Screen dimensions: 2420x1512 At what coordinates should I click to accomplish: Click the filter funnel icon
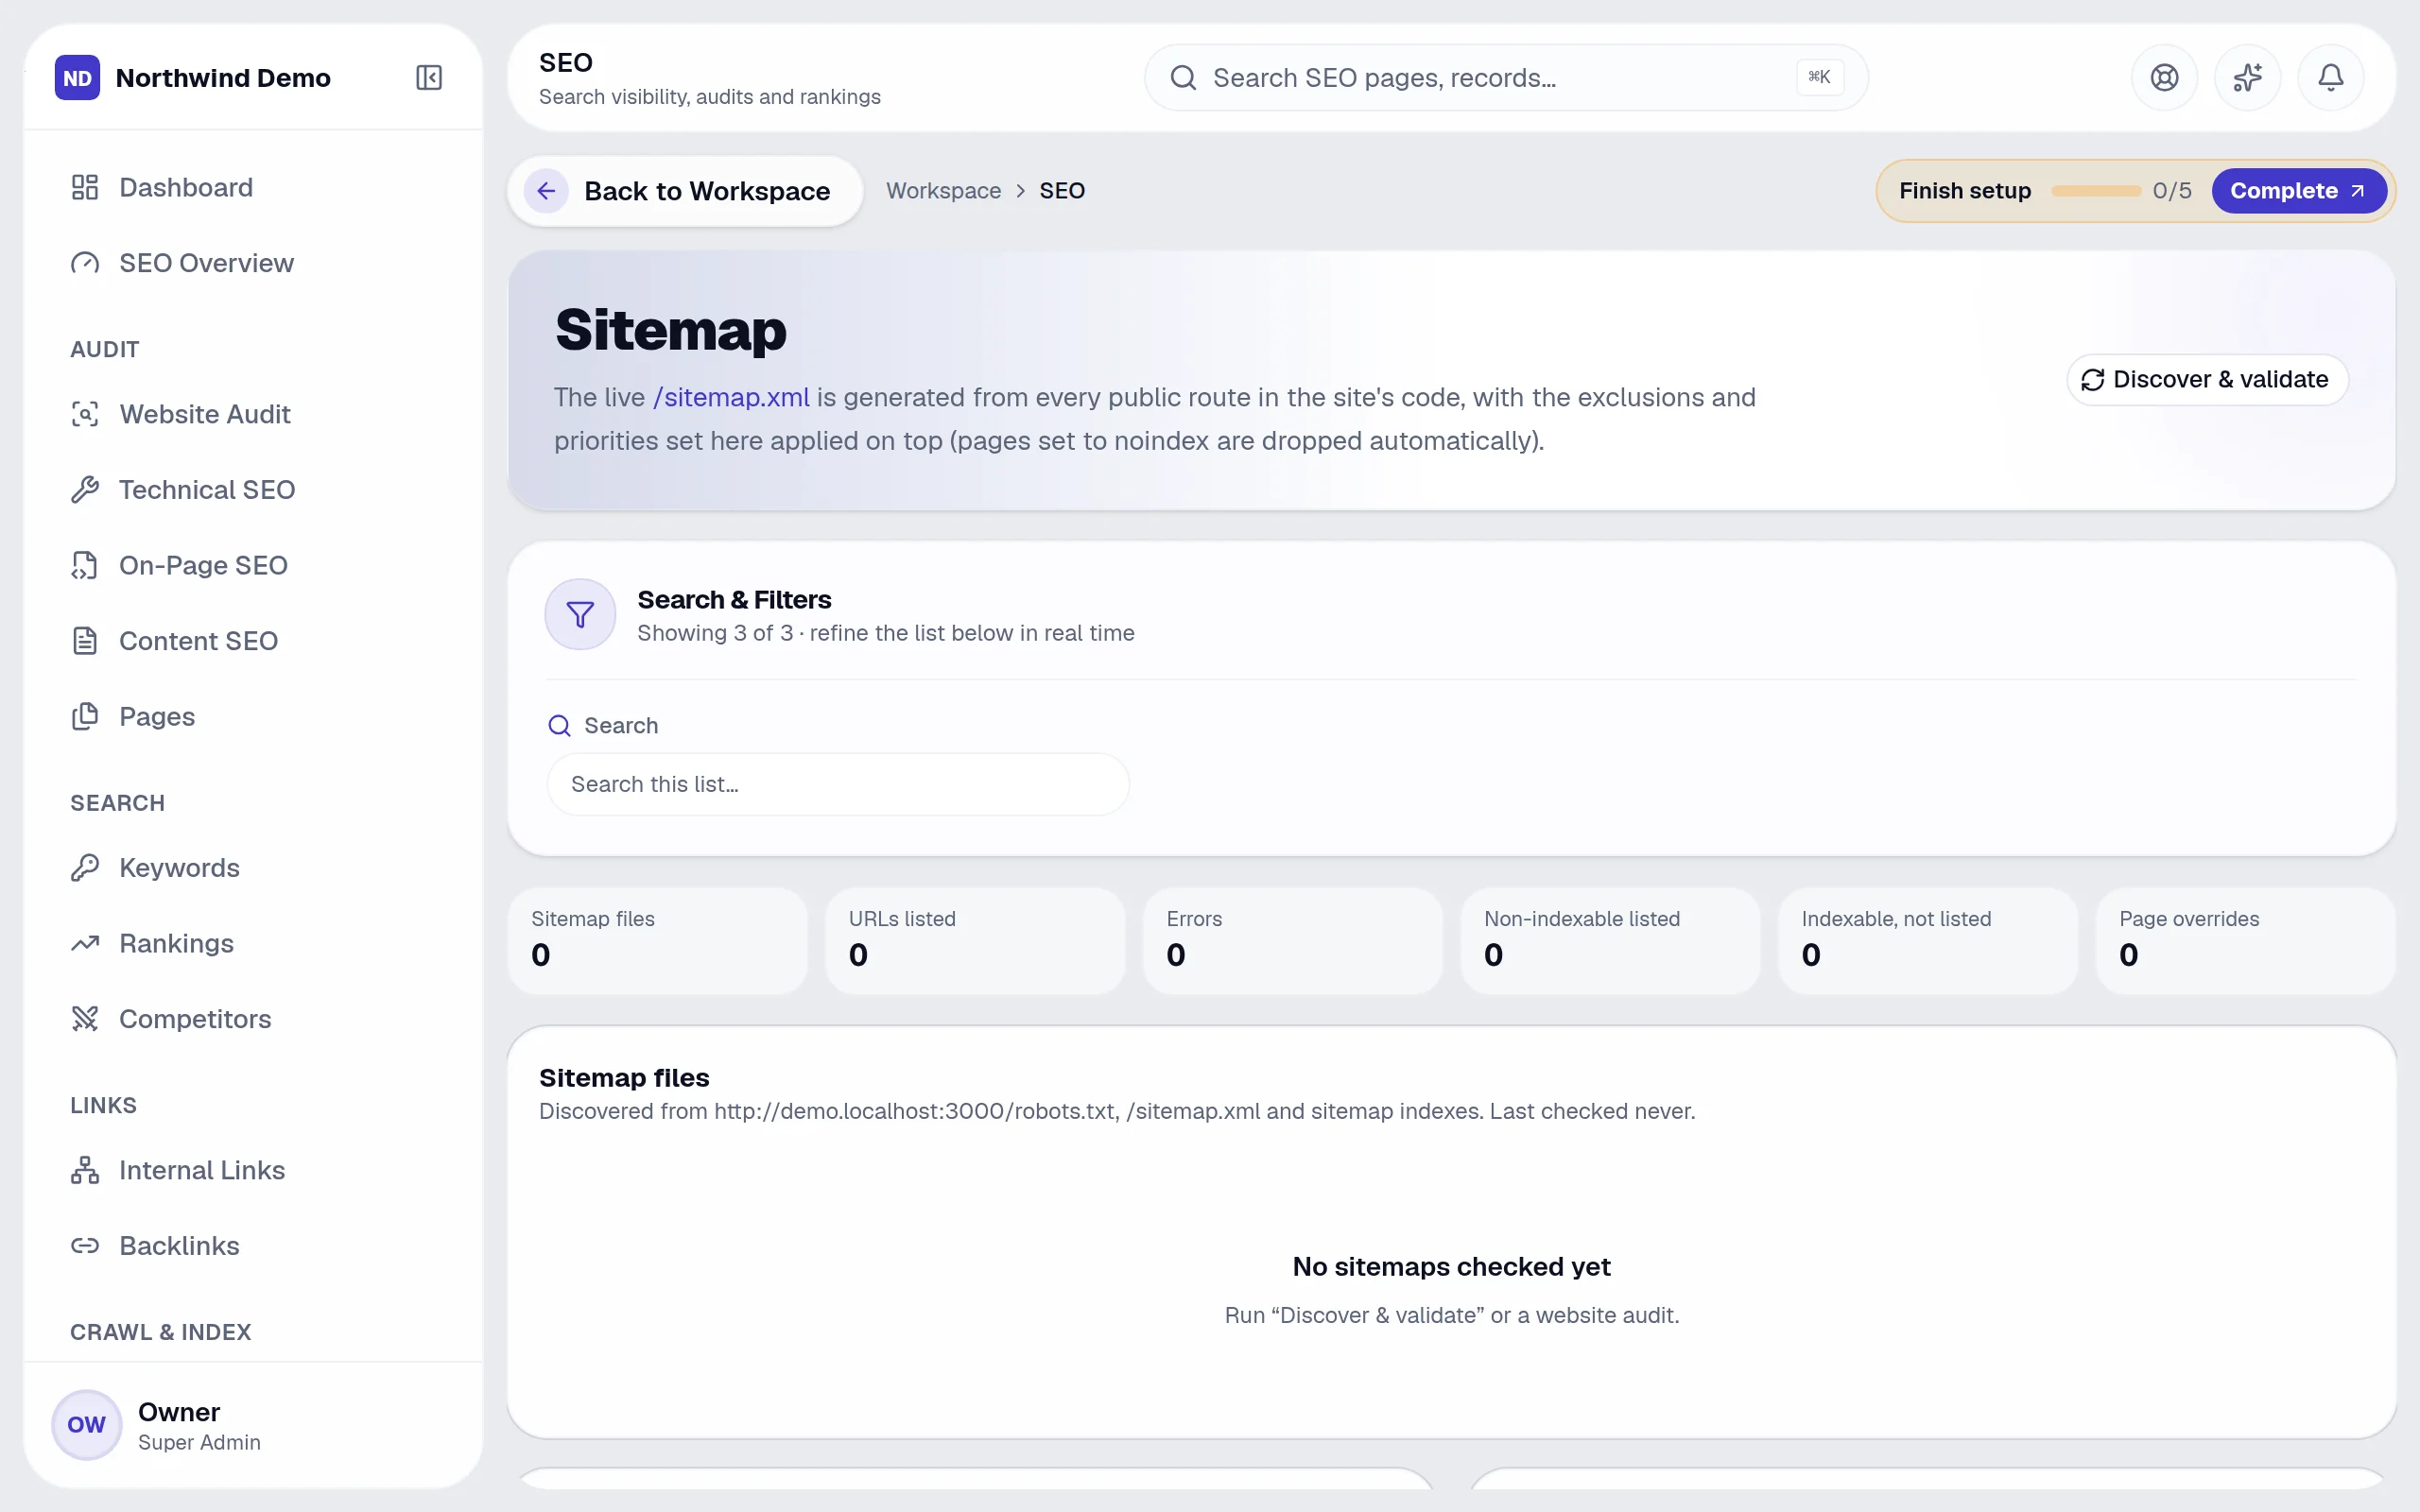580,614
